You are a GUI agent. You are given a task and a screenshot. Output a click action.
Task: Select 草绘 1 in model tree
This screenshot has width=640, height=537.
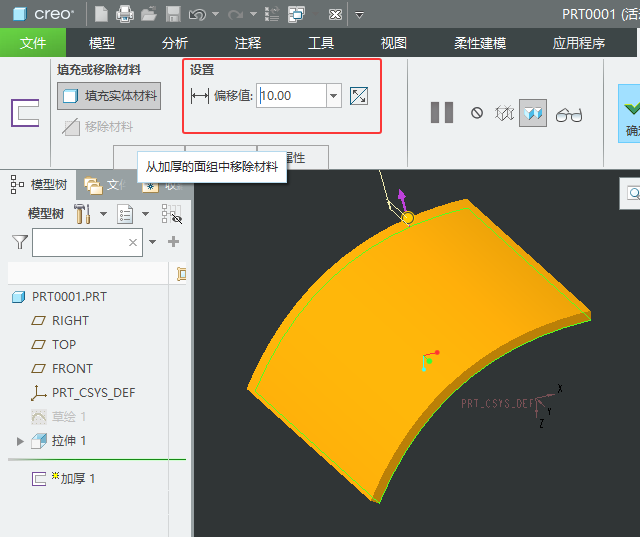[58, 417]
